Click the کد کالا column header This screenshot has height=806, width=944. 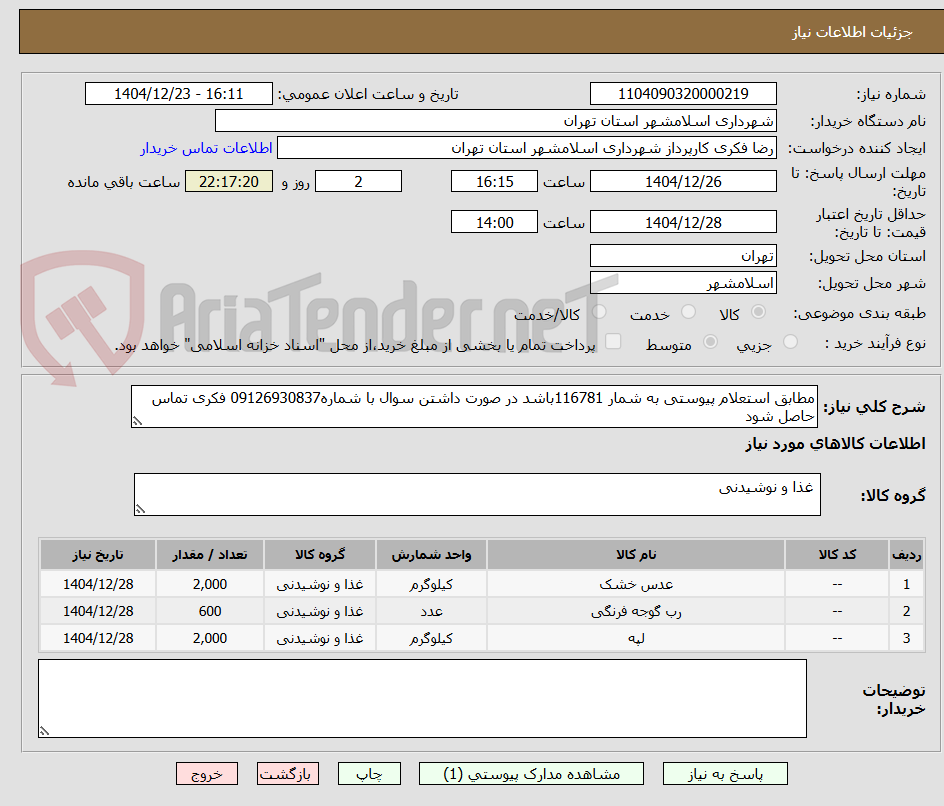pos(837,554)
